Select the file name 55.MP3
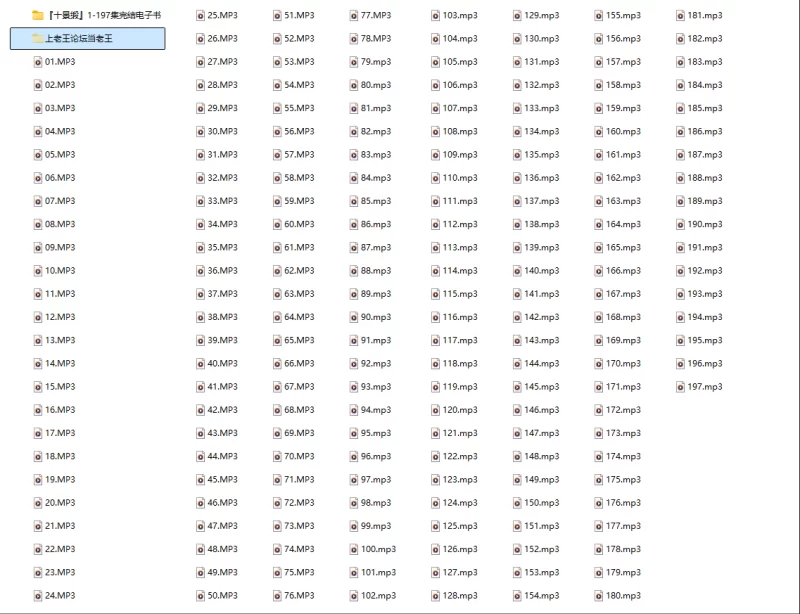 [299, 108]
